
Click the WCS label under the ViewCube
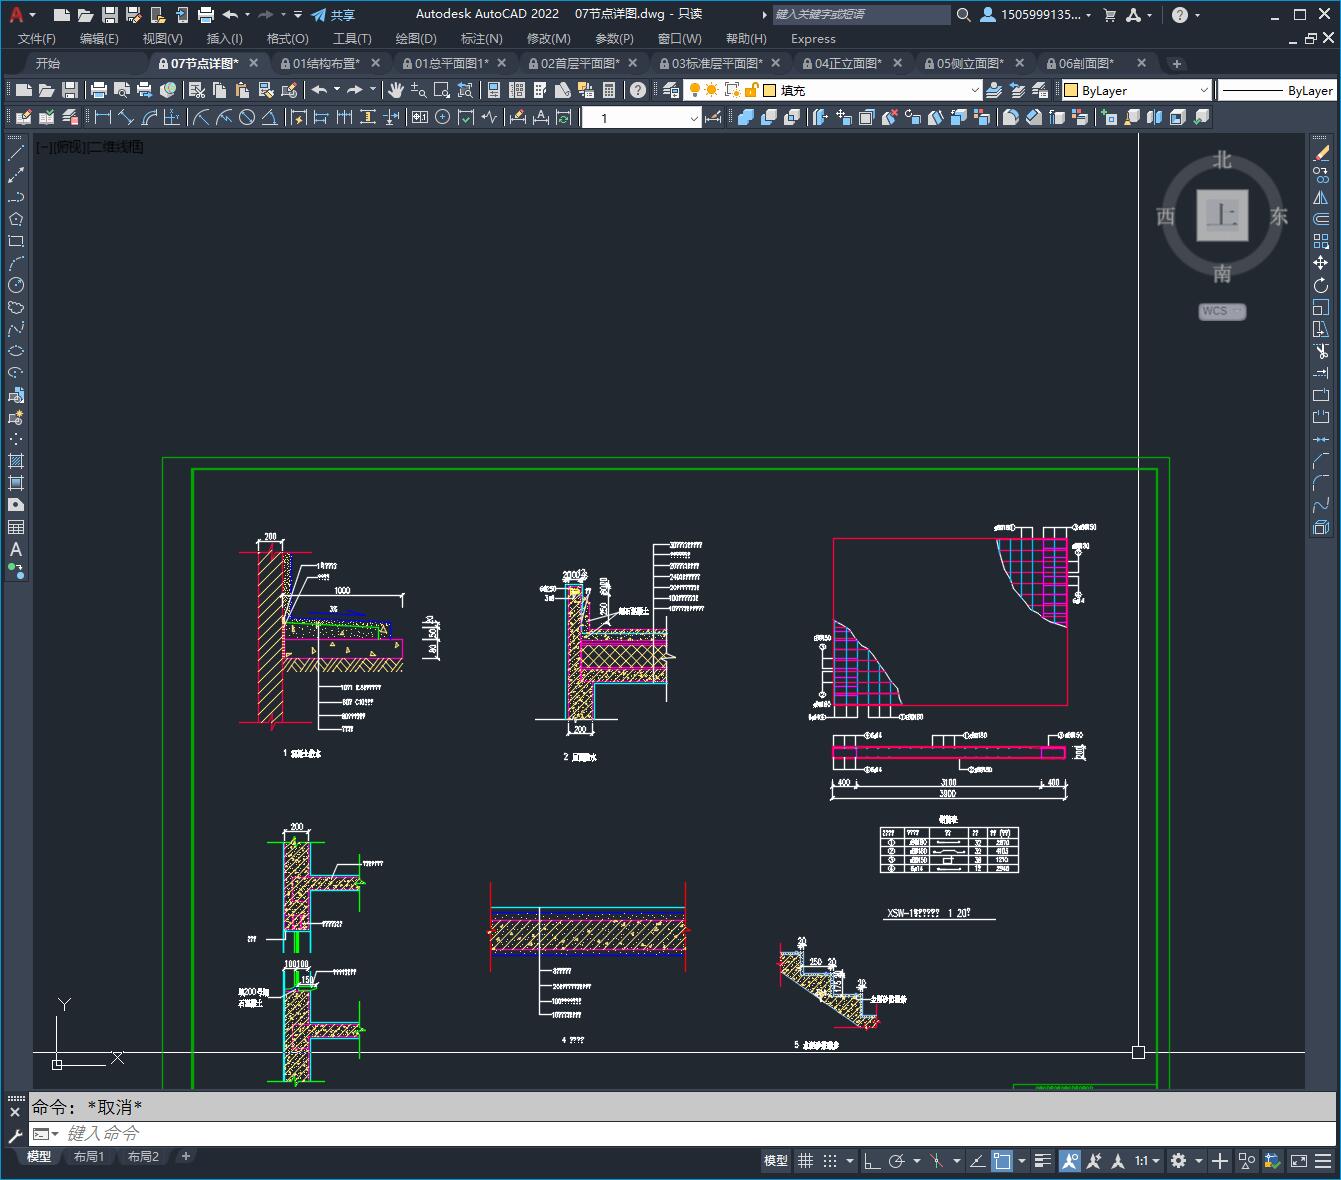click(1222, 311)
